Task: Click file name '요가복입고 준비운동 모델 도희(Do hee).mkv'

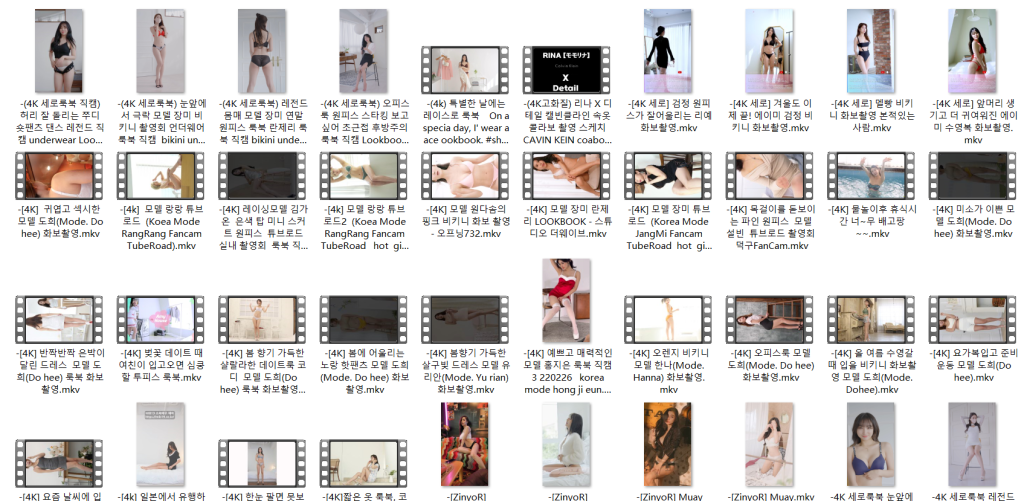Action: pyautogui.click(x=972, y=366)
